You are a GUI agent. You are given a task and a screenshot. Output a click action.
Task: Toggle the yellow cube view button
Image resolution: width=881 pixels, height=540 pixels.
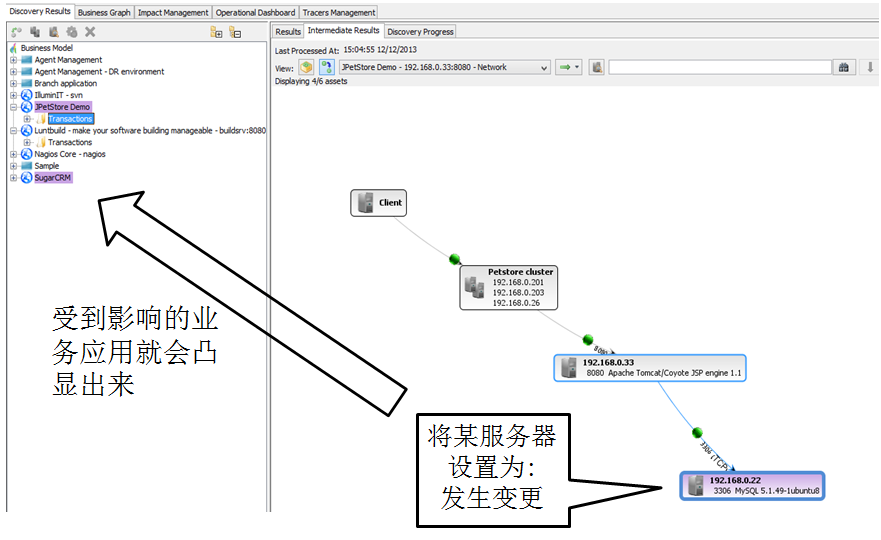(306, 67)
